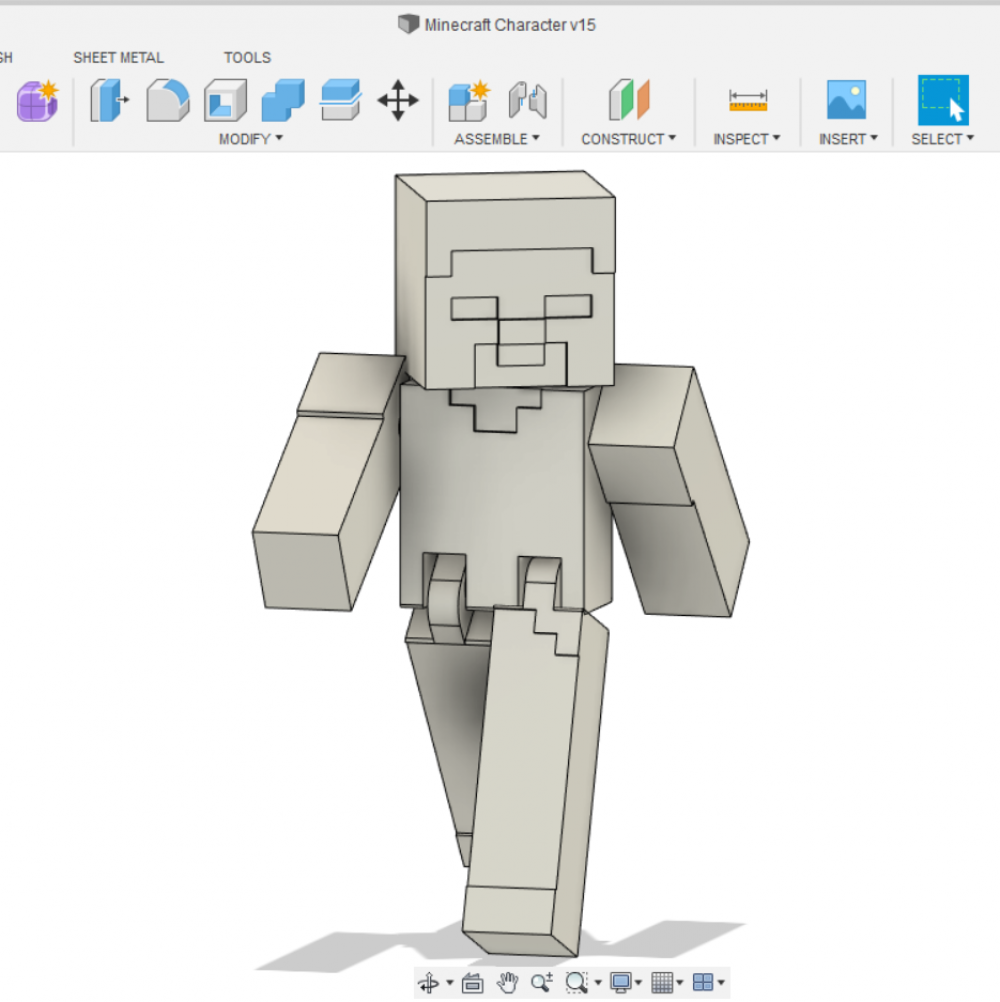1000x1002 pixels.
Task: Open the SELECT dropdown menu
Action: [x=942, y=139]
